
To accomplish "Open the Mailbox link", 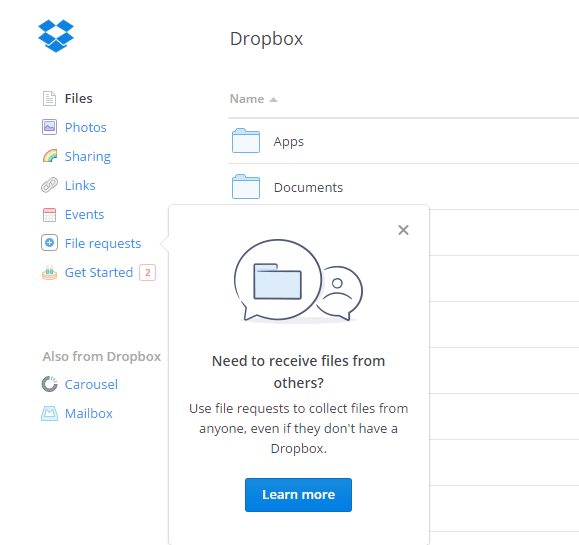I will [x=89, y=414].
